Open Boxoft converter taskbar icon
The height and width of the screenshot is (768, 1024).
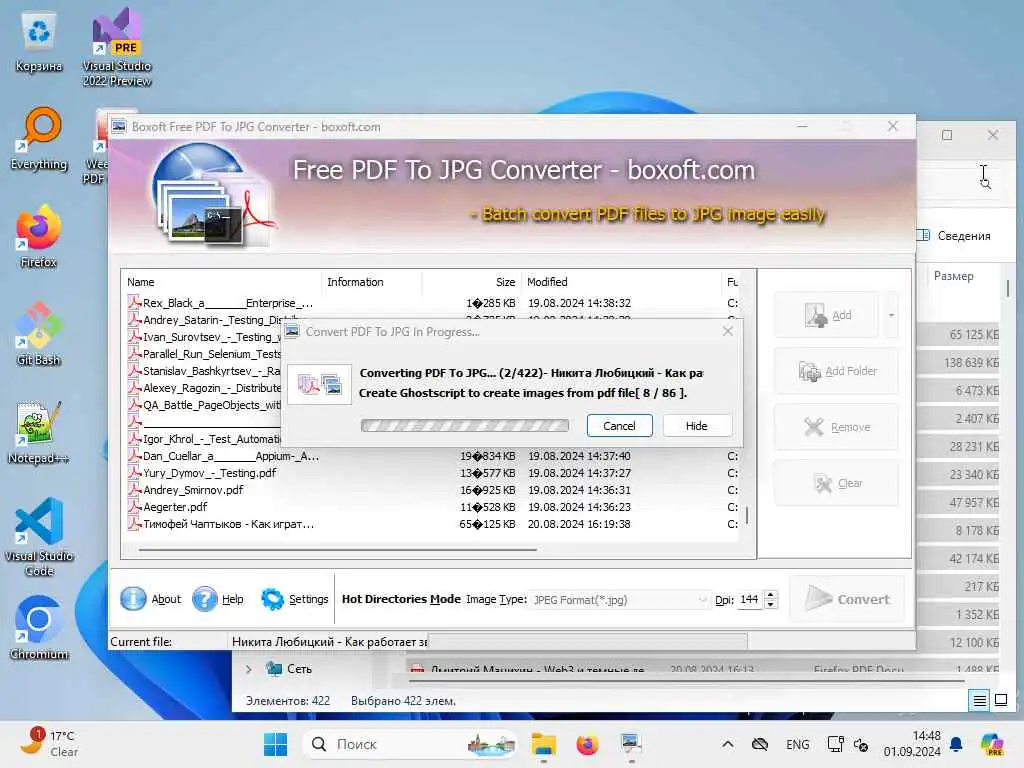pyautogui.click(x=631, y=744)
